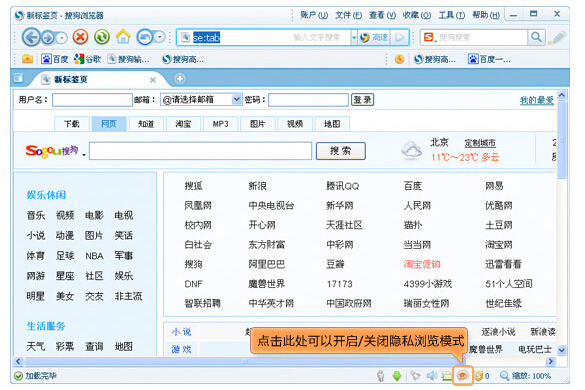
Task: Mute sound with the speaker status icon
Action: tap(432, 375)
